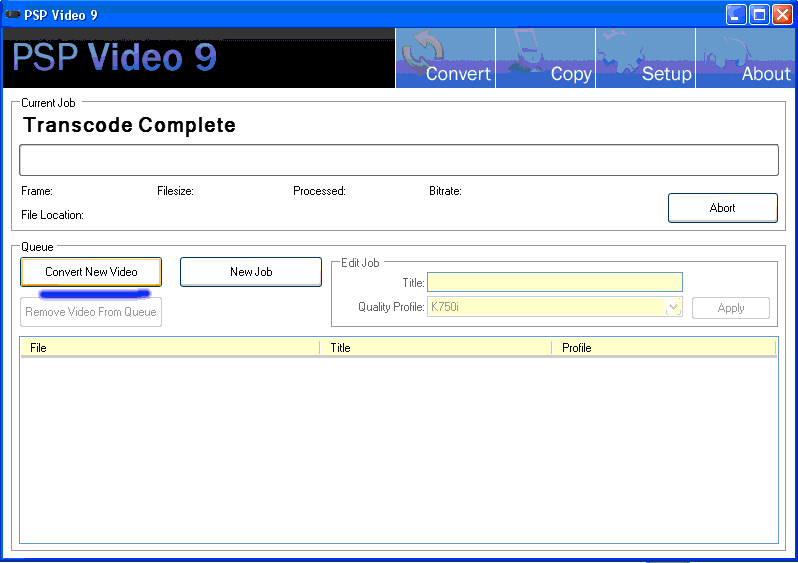
Task: Click the Processed: label
Action: tap(319, 191)
